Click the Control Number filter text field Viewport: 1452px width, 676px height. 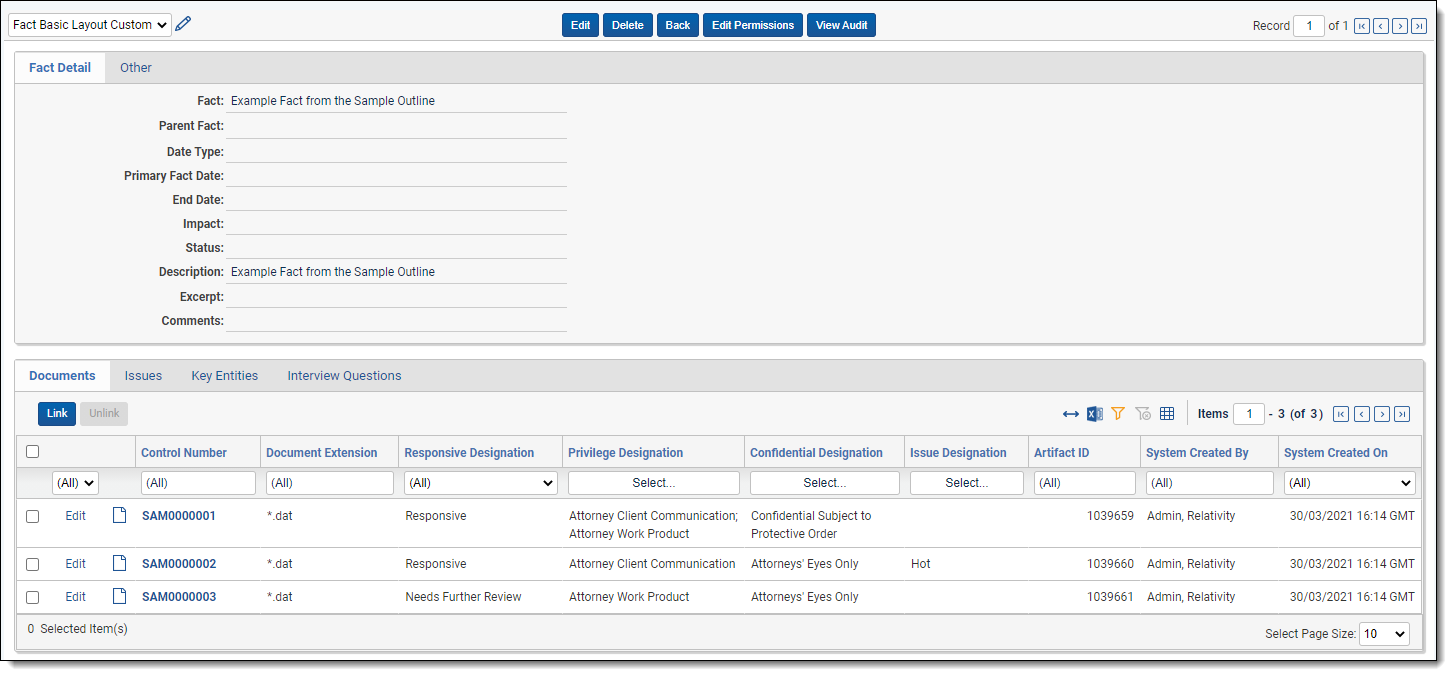pos(198,483)
